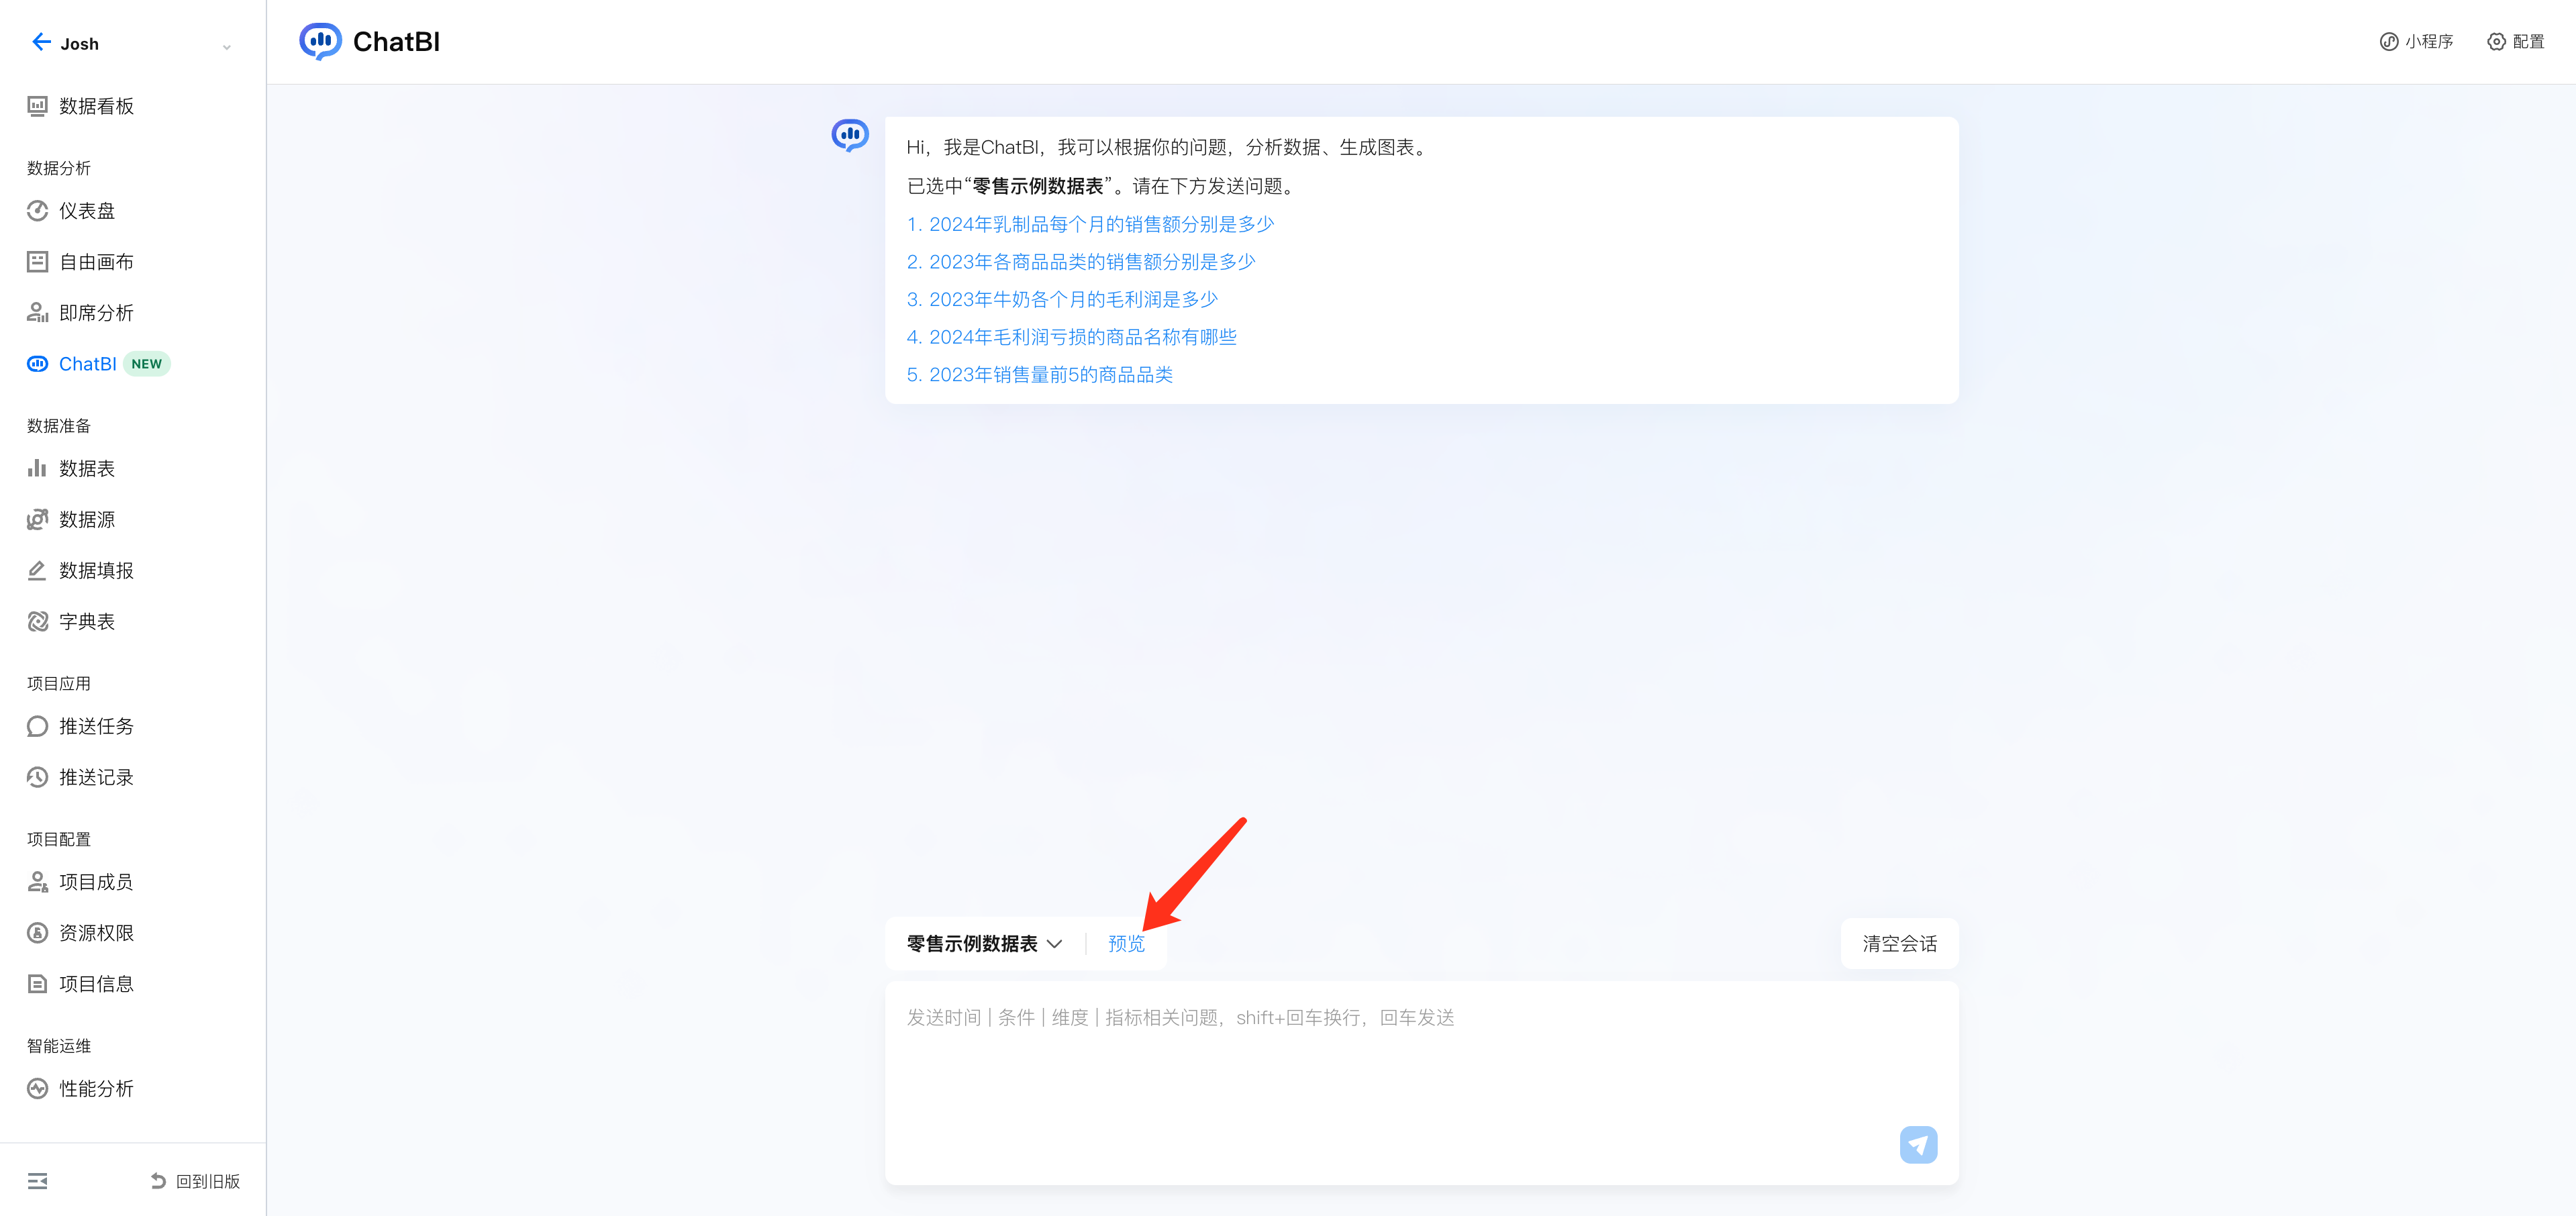Open the 零售示例数据表 table selector dropdown

tap(984, 943)
